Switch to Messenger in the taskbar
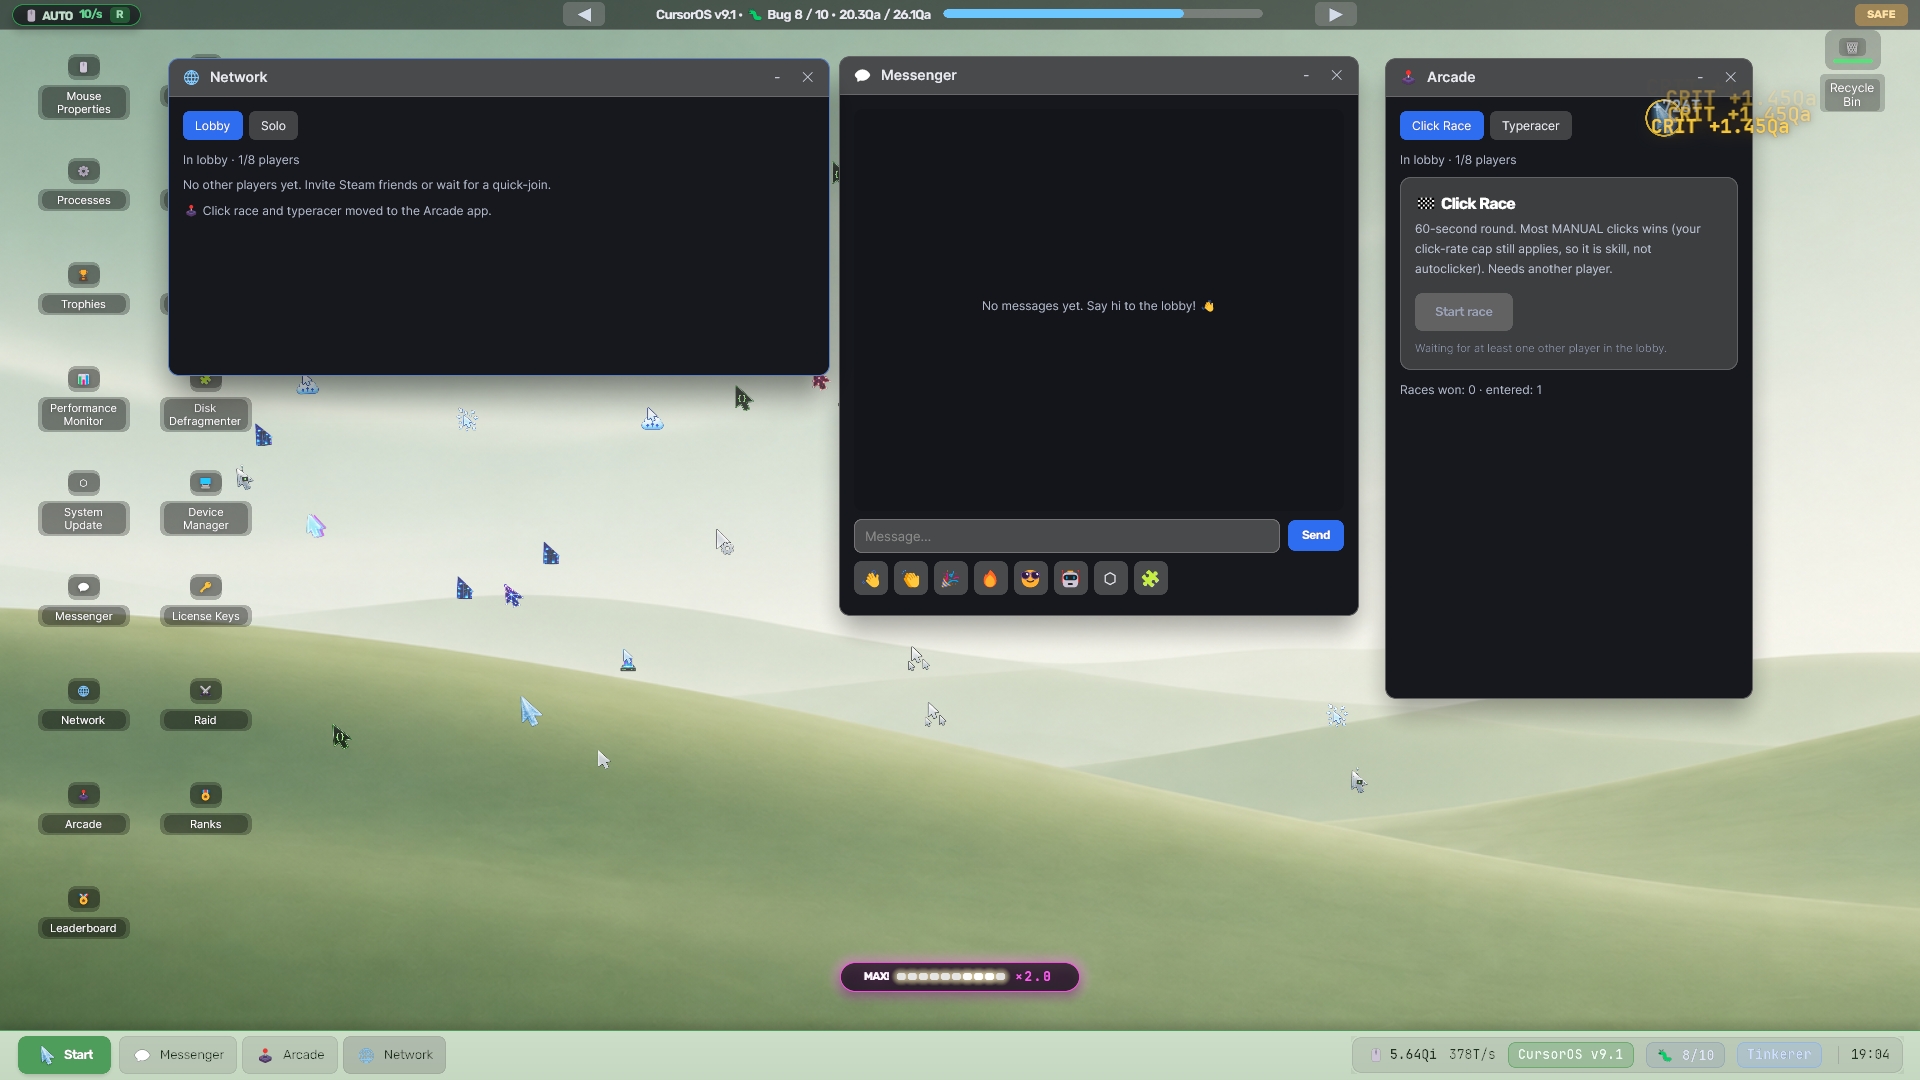The height and width of the screenshot is (1080, 1920). pos(178,1055)
